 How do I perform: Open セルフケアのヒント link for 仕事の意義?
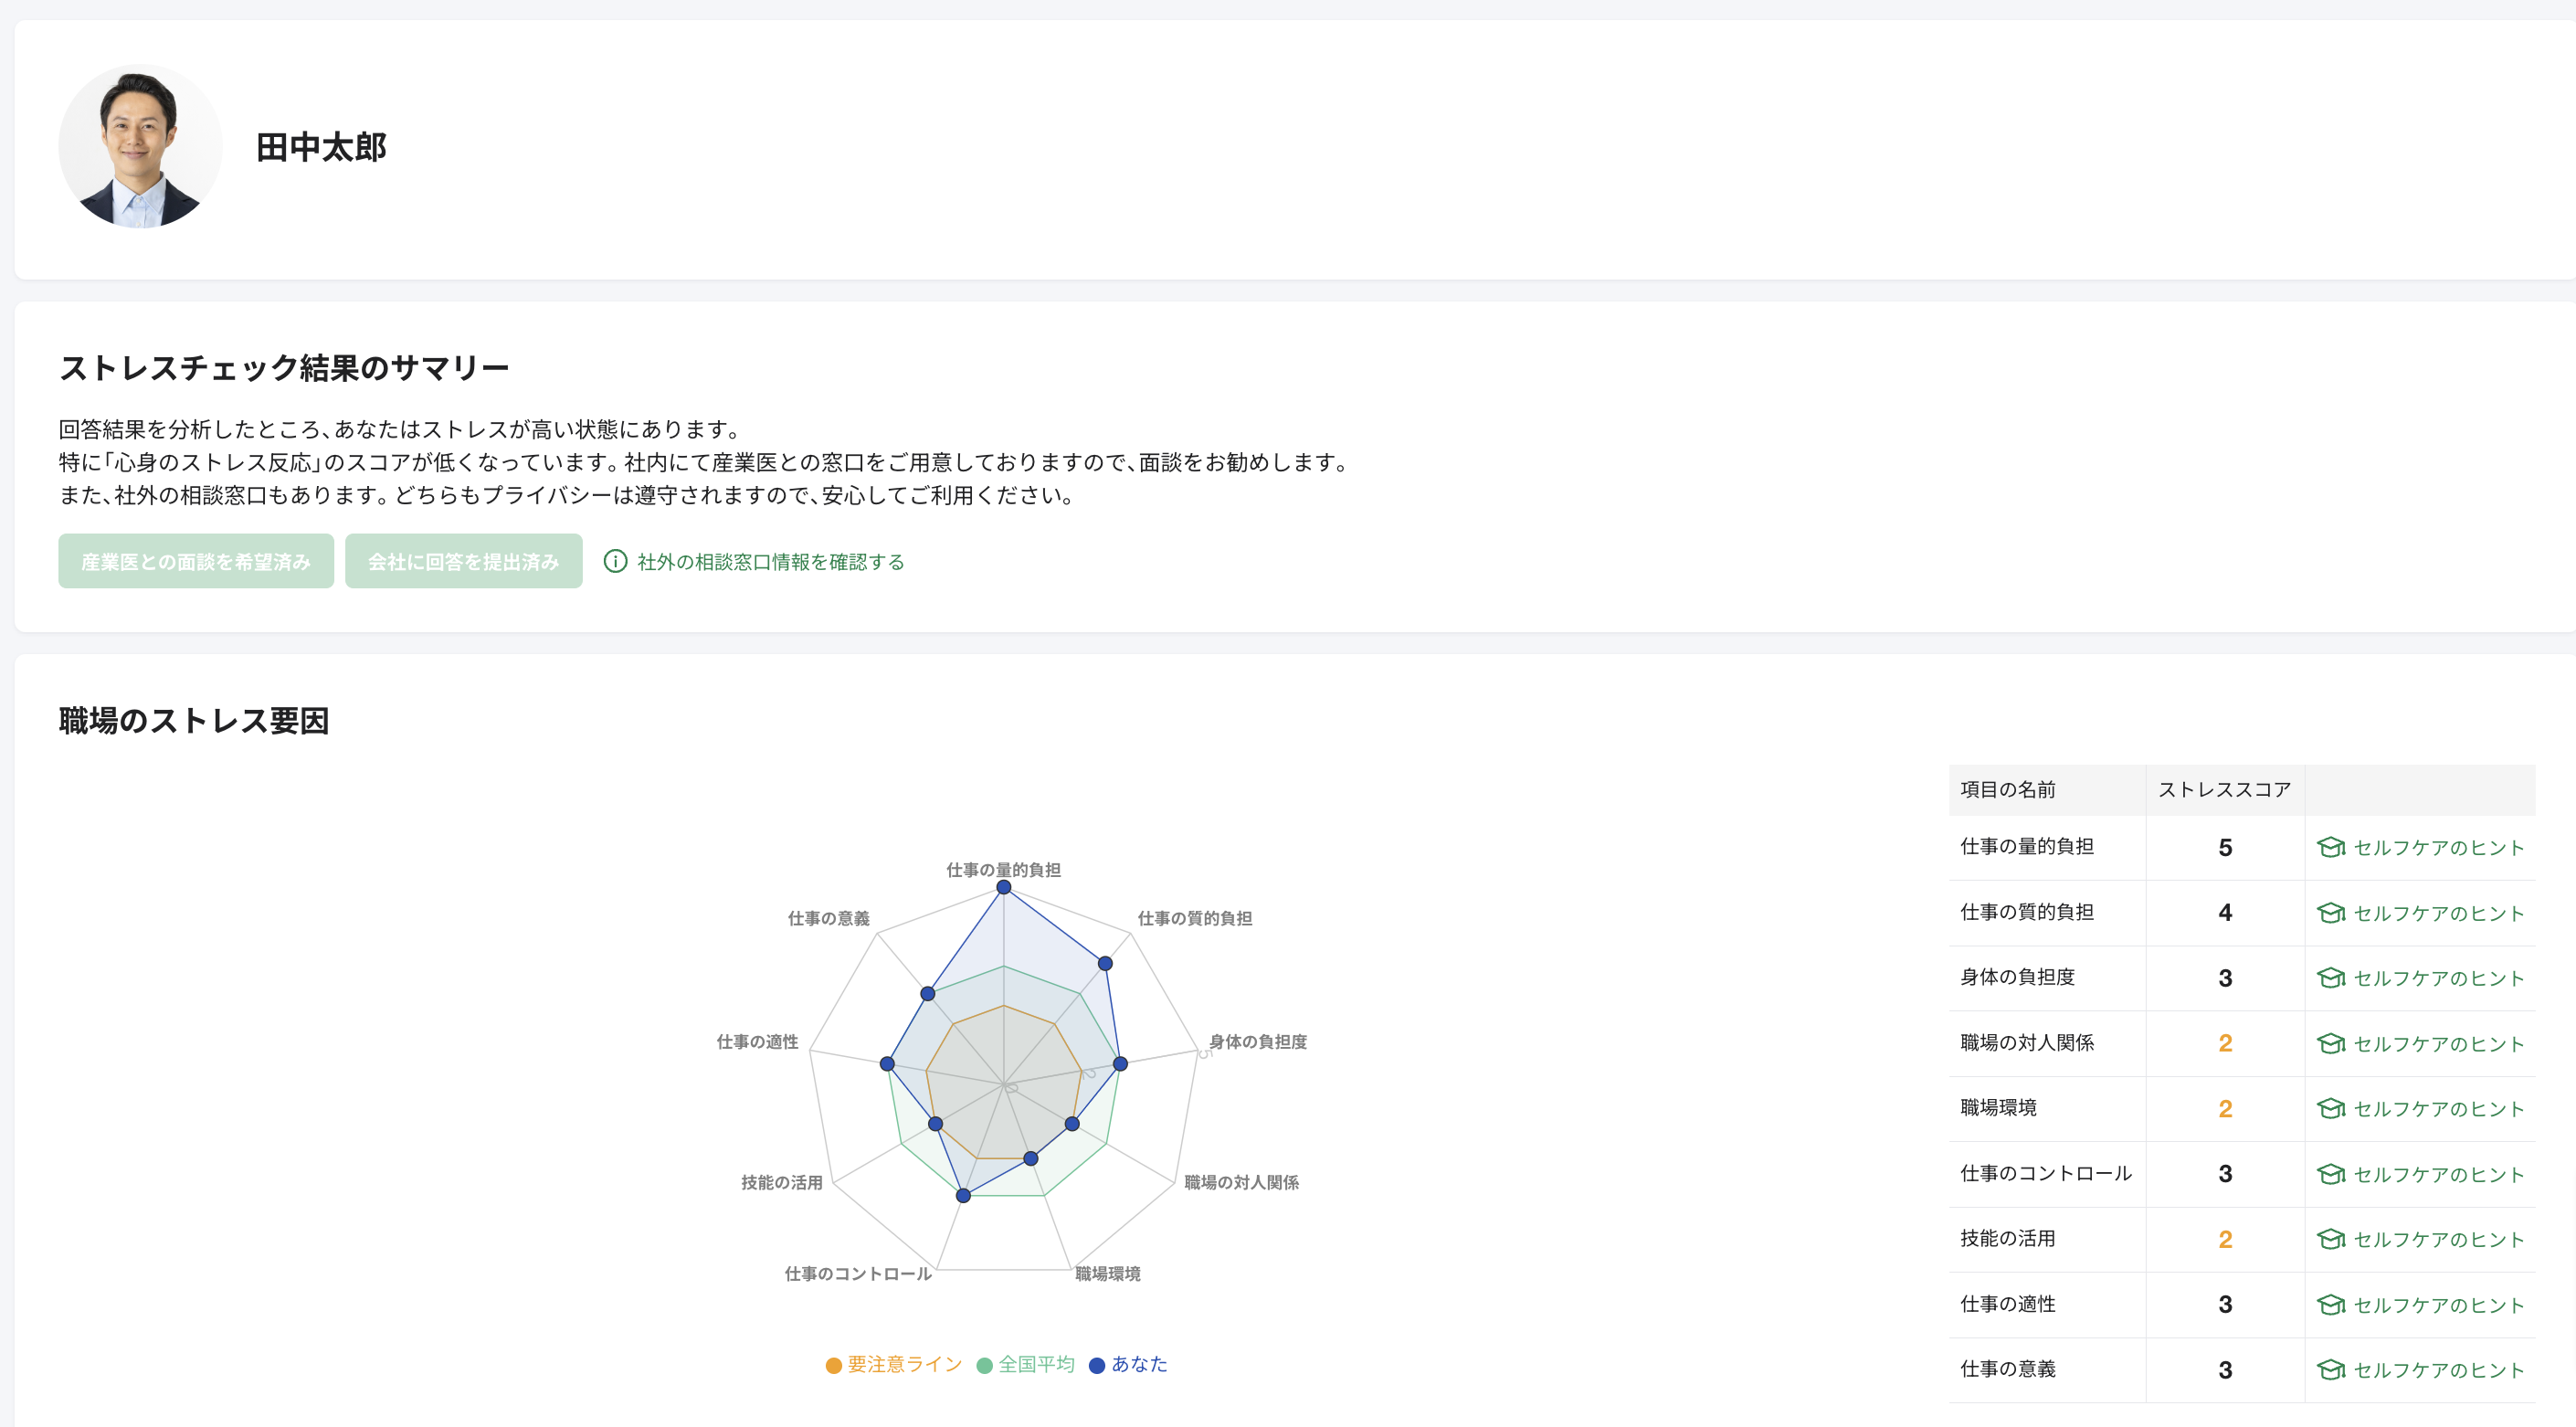(2438, 1370)
